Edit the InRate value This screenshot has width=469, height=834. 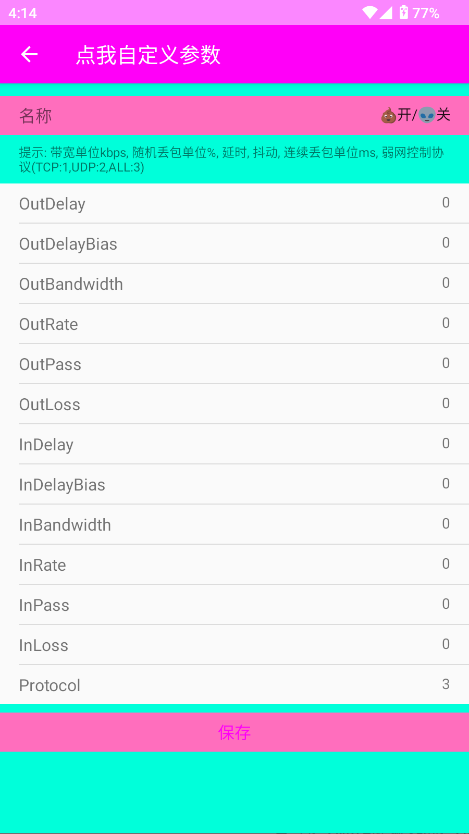pos(446,564)
